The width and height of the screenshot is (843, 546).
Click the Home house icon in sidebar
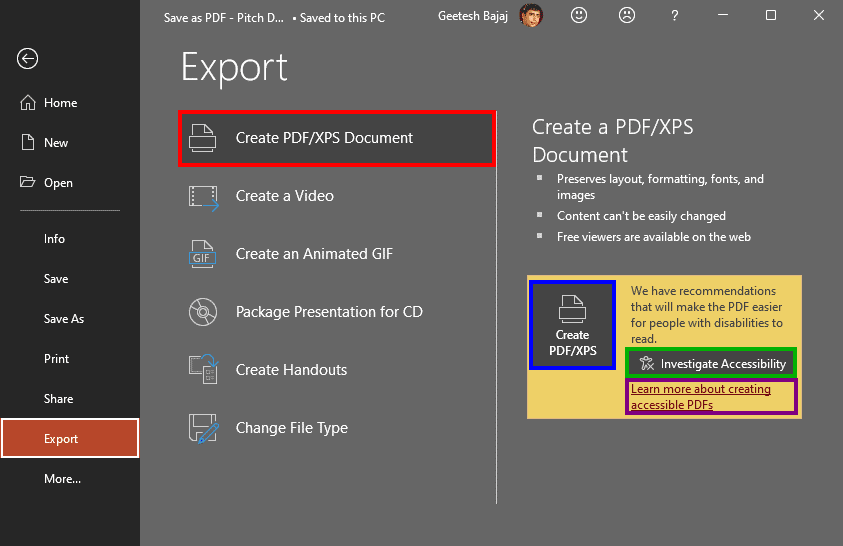point(28,102)
